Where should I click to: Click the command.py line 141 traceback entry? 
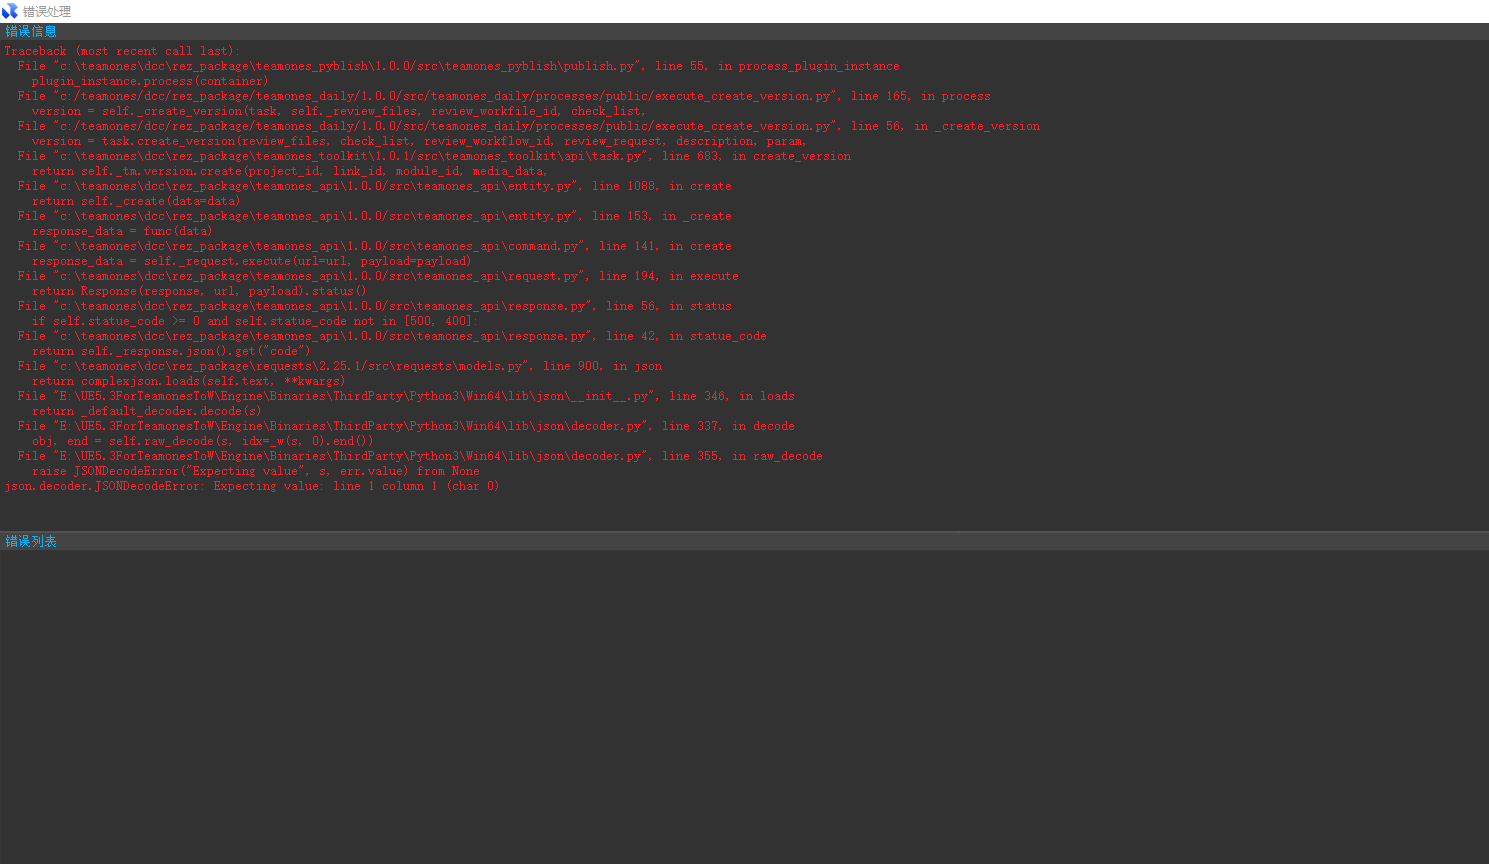[374, 246]
